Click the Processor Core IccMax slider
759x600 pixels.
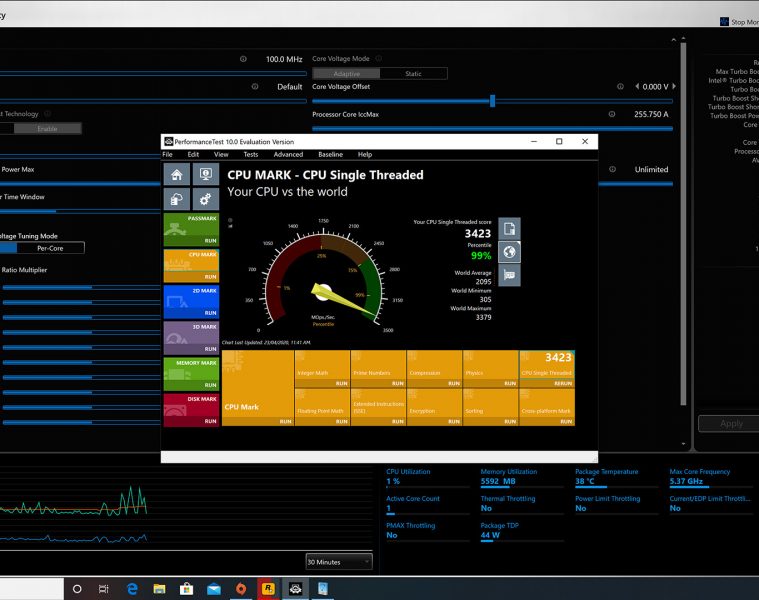pos(492,129)
